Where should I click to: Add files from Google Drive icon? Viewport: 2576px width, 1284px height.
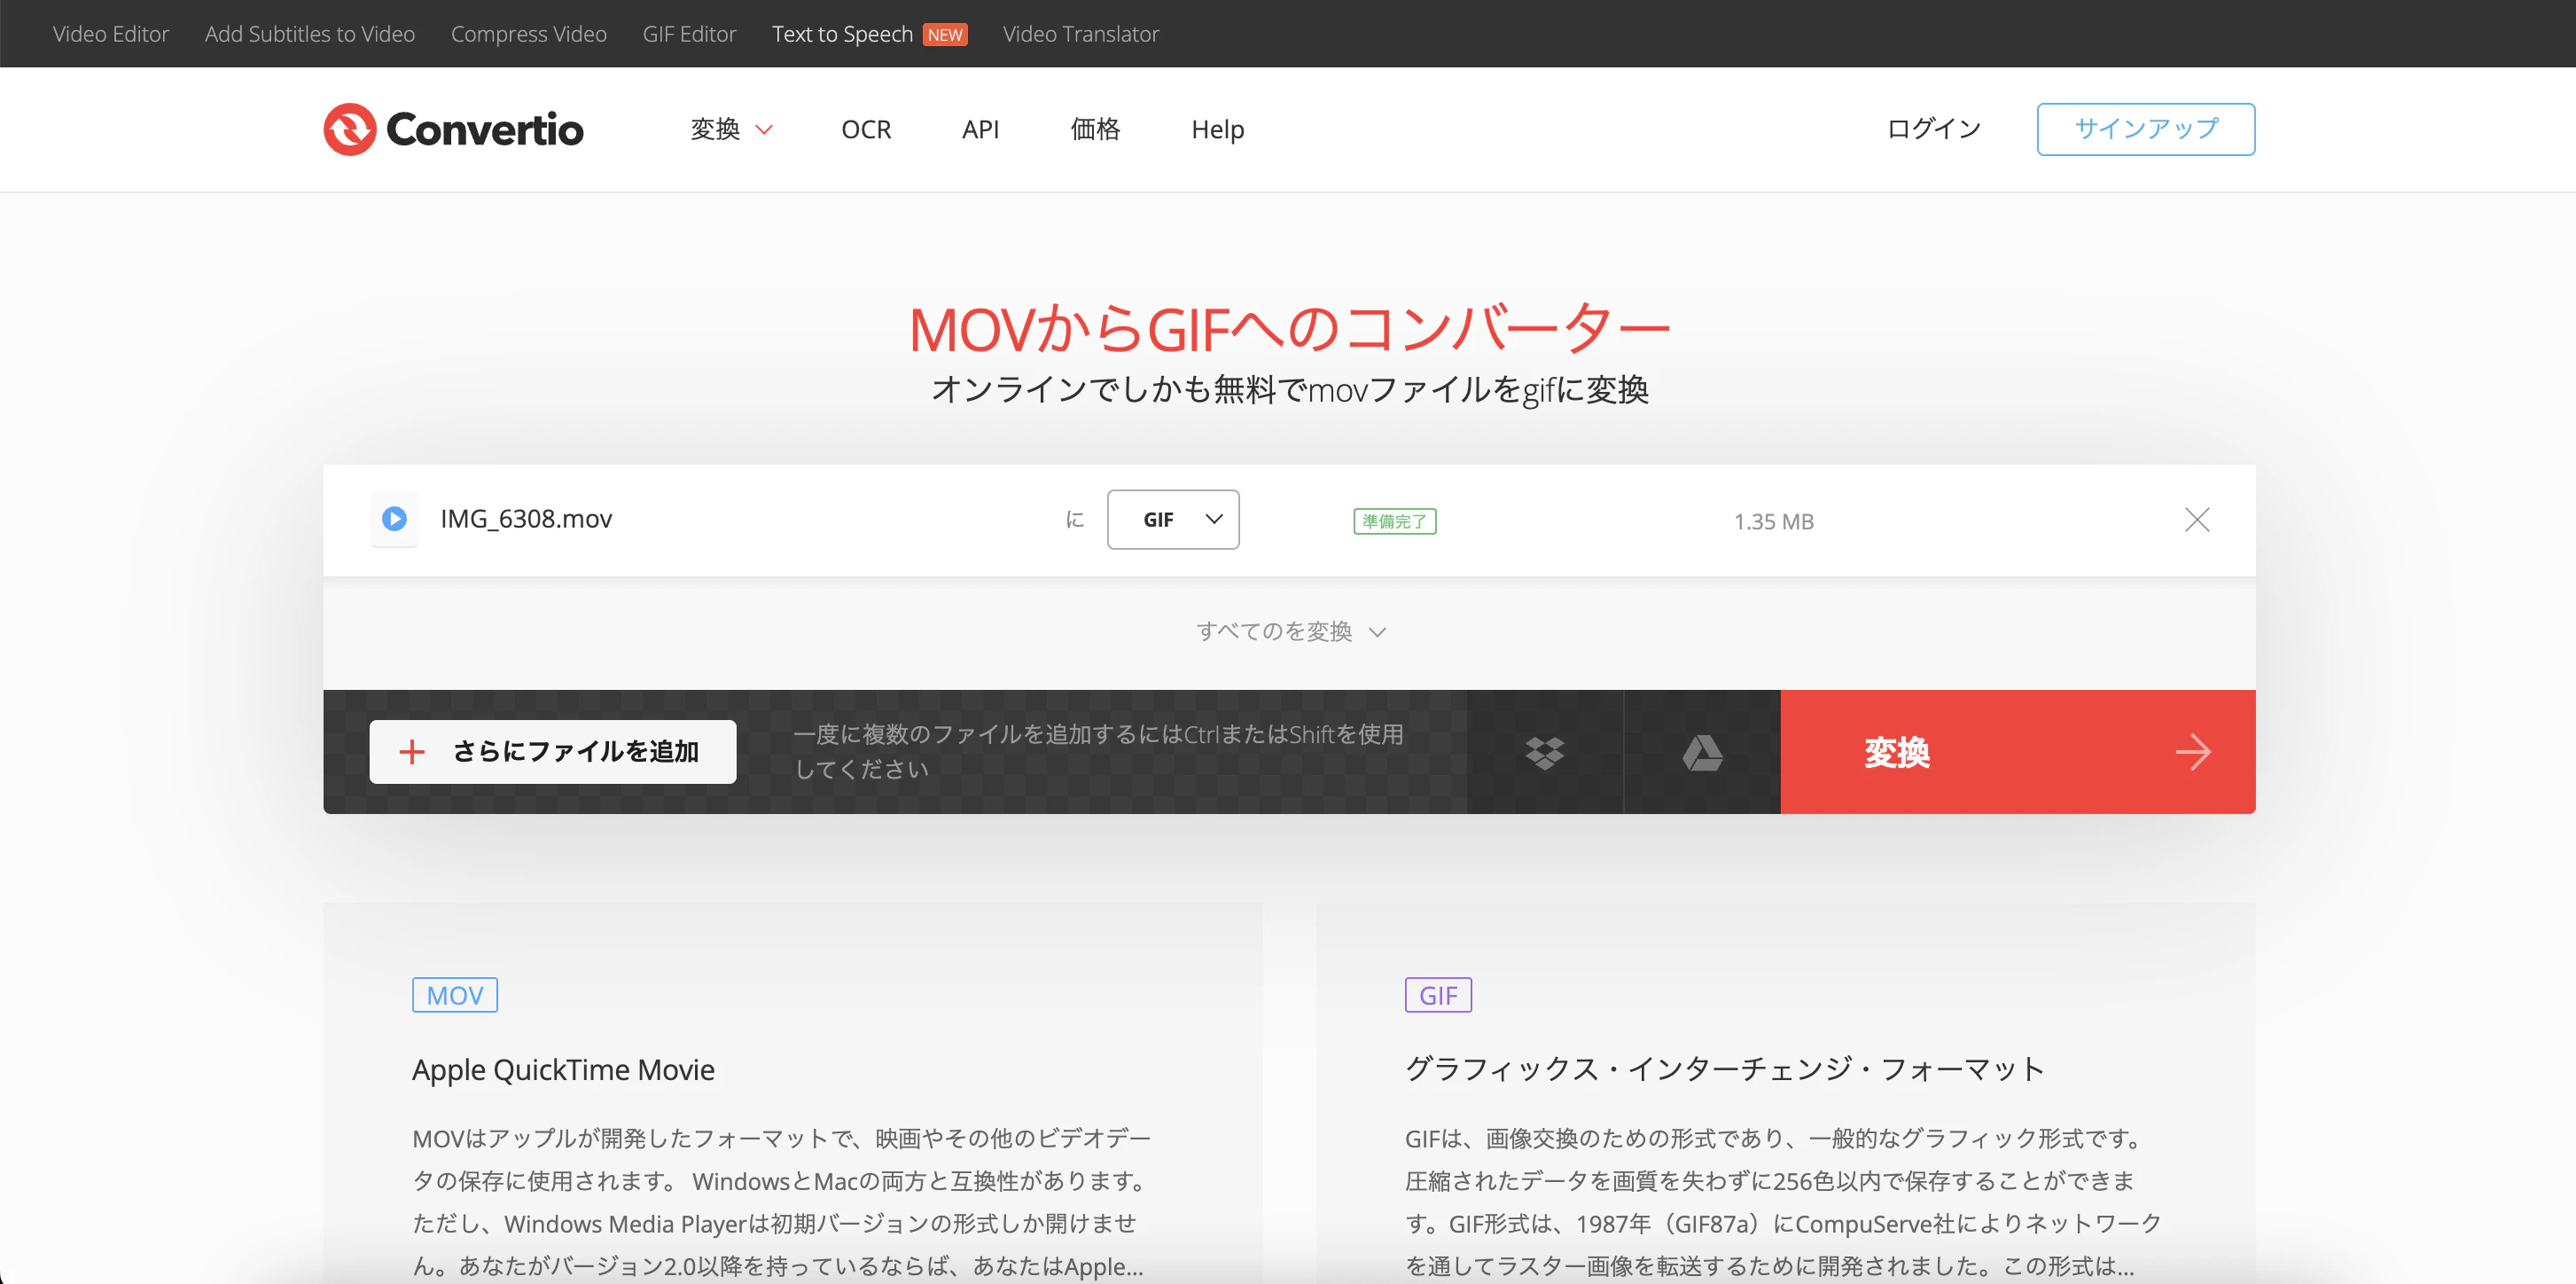[1702, 752]
